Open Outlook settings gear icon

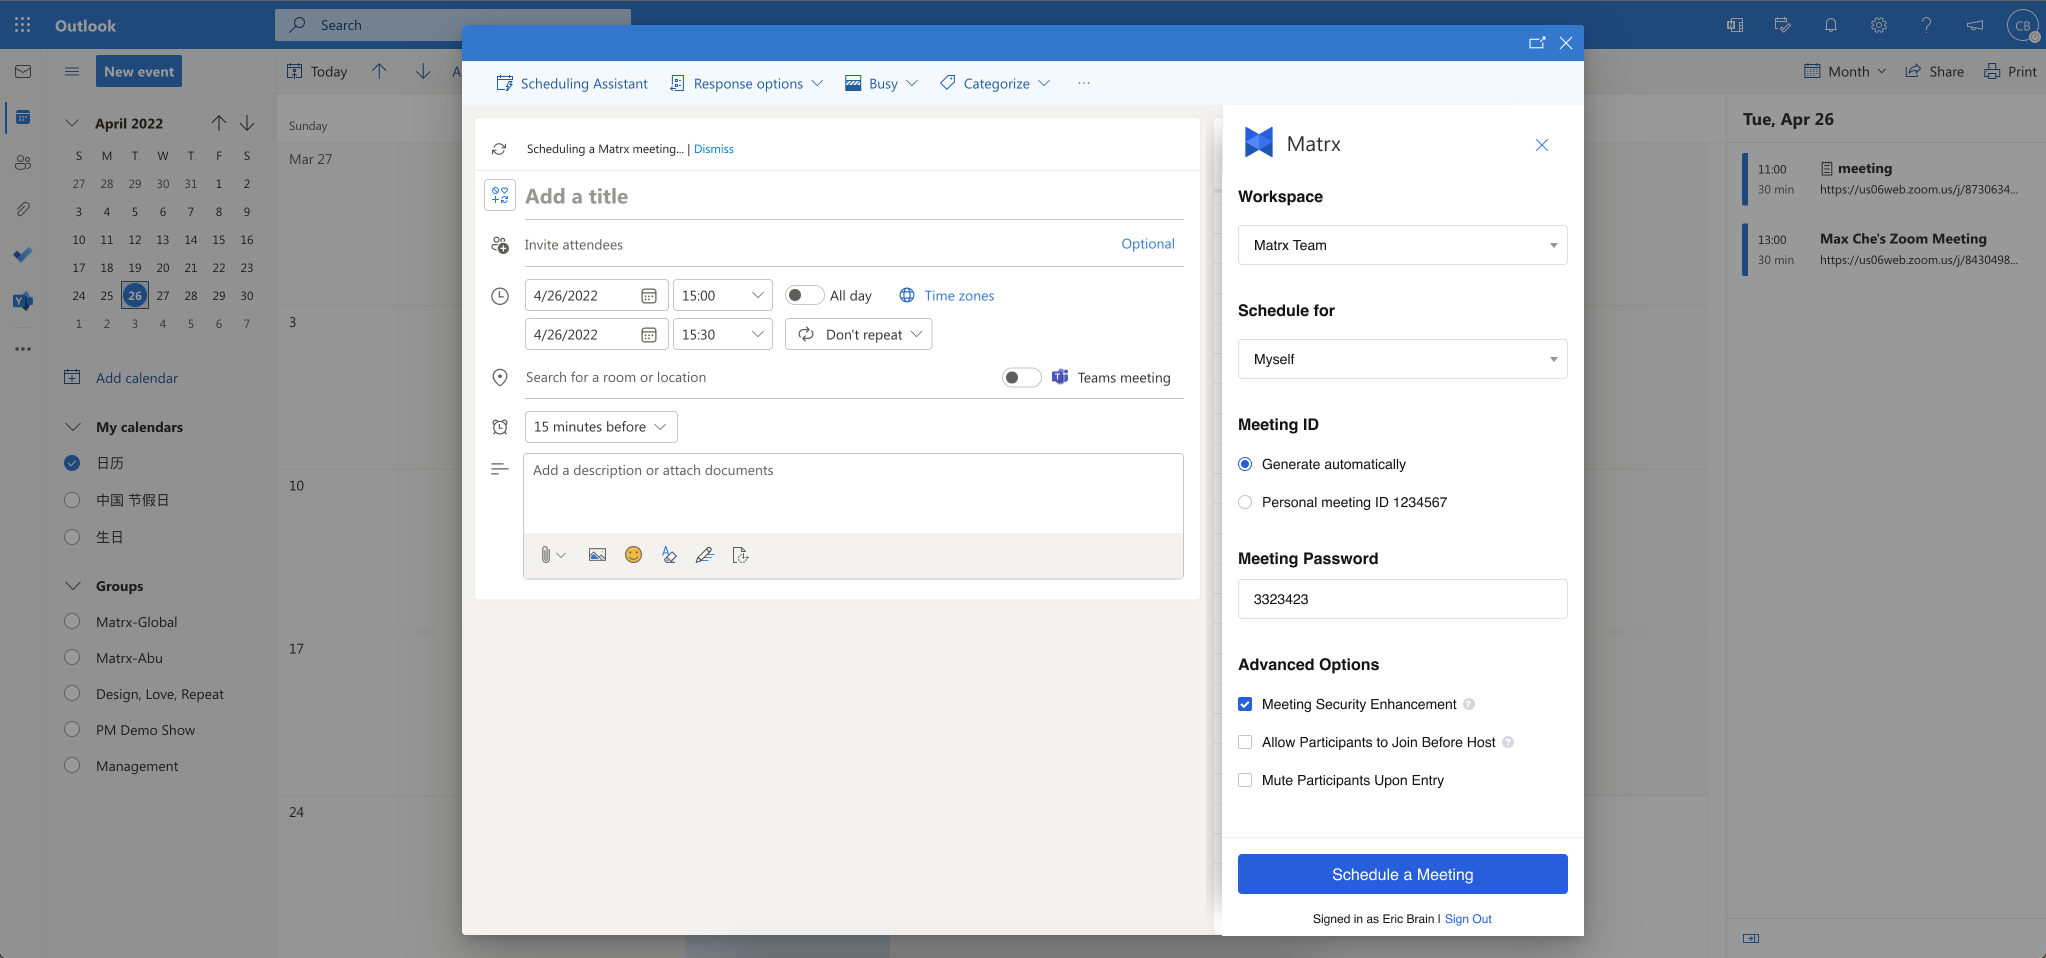(x=1879, y=25)
